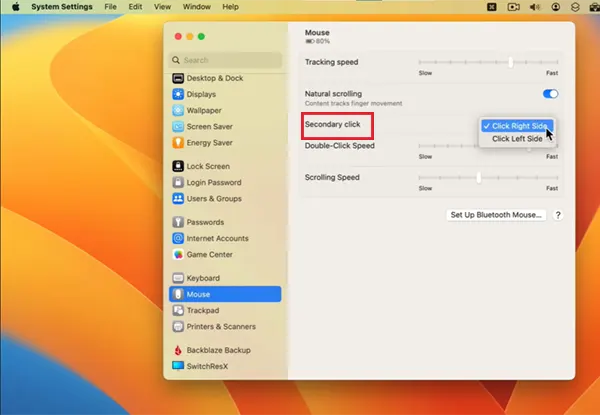
Task: Click the volume icon in menu bar
Action: point(535,7)
